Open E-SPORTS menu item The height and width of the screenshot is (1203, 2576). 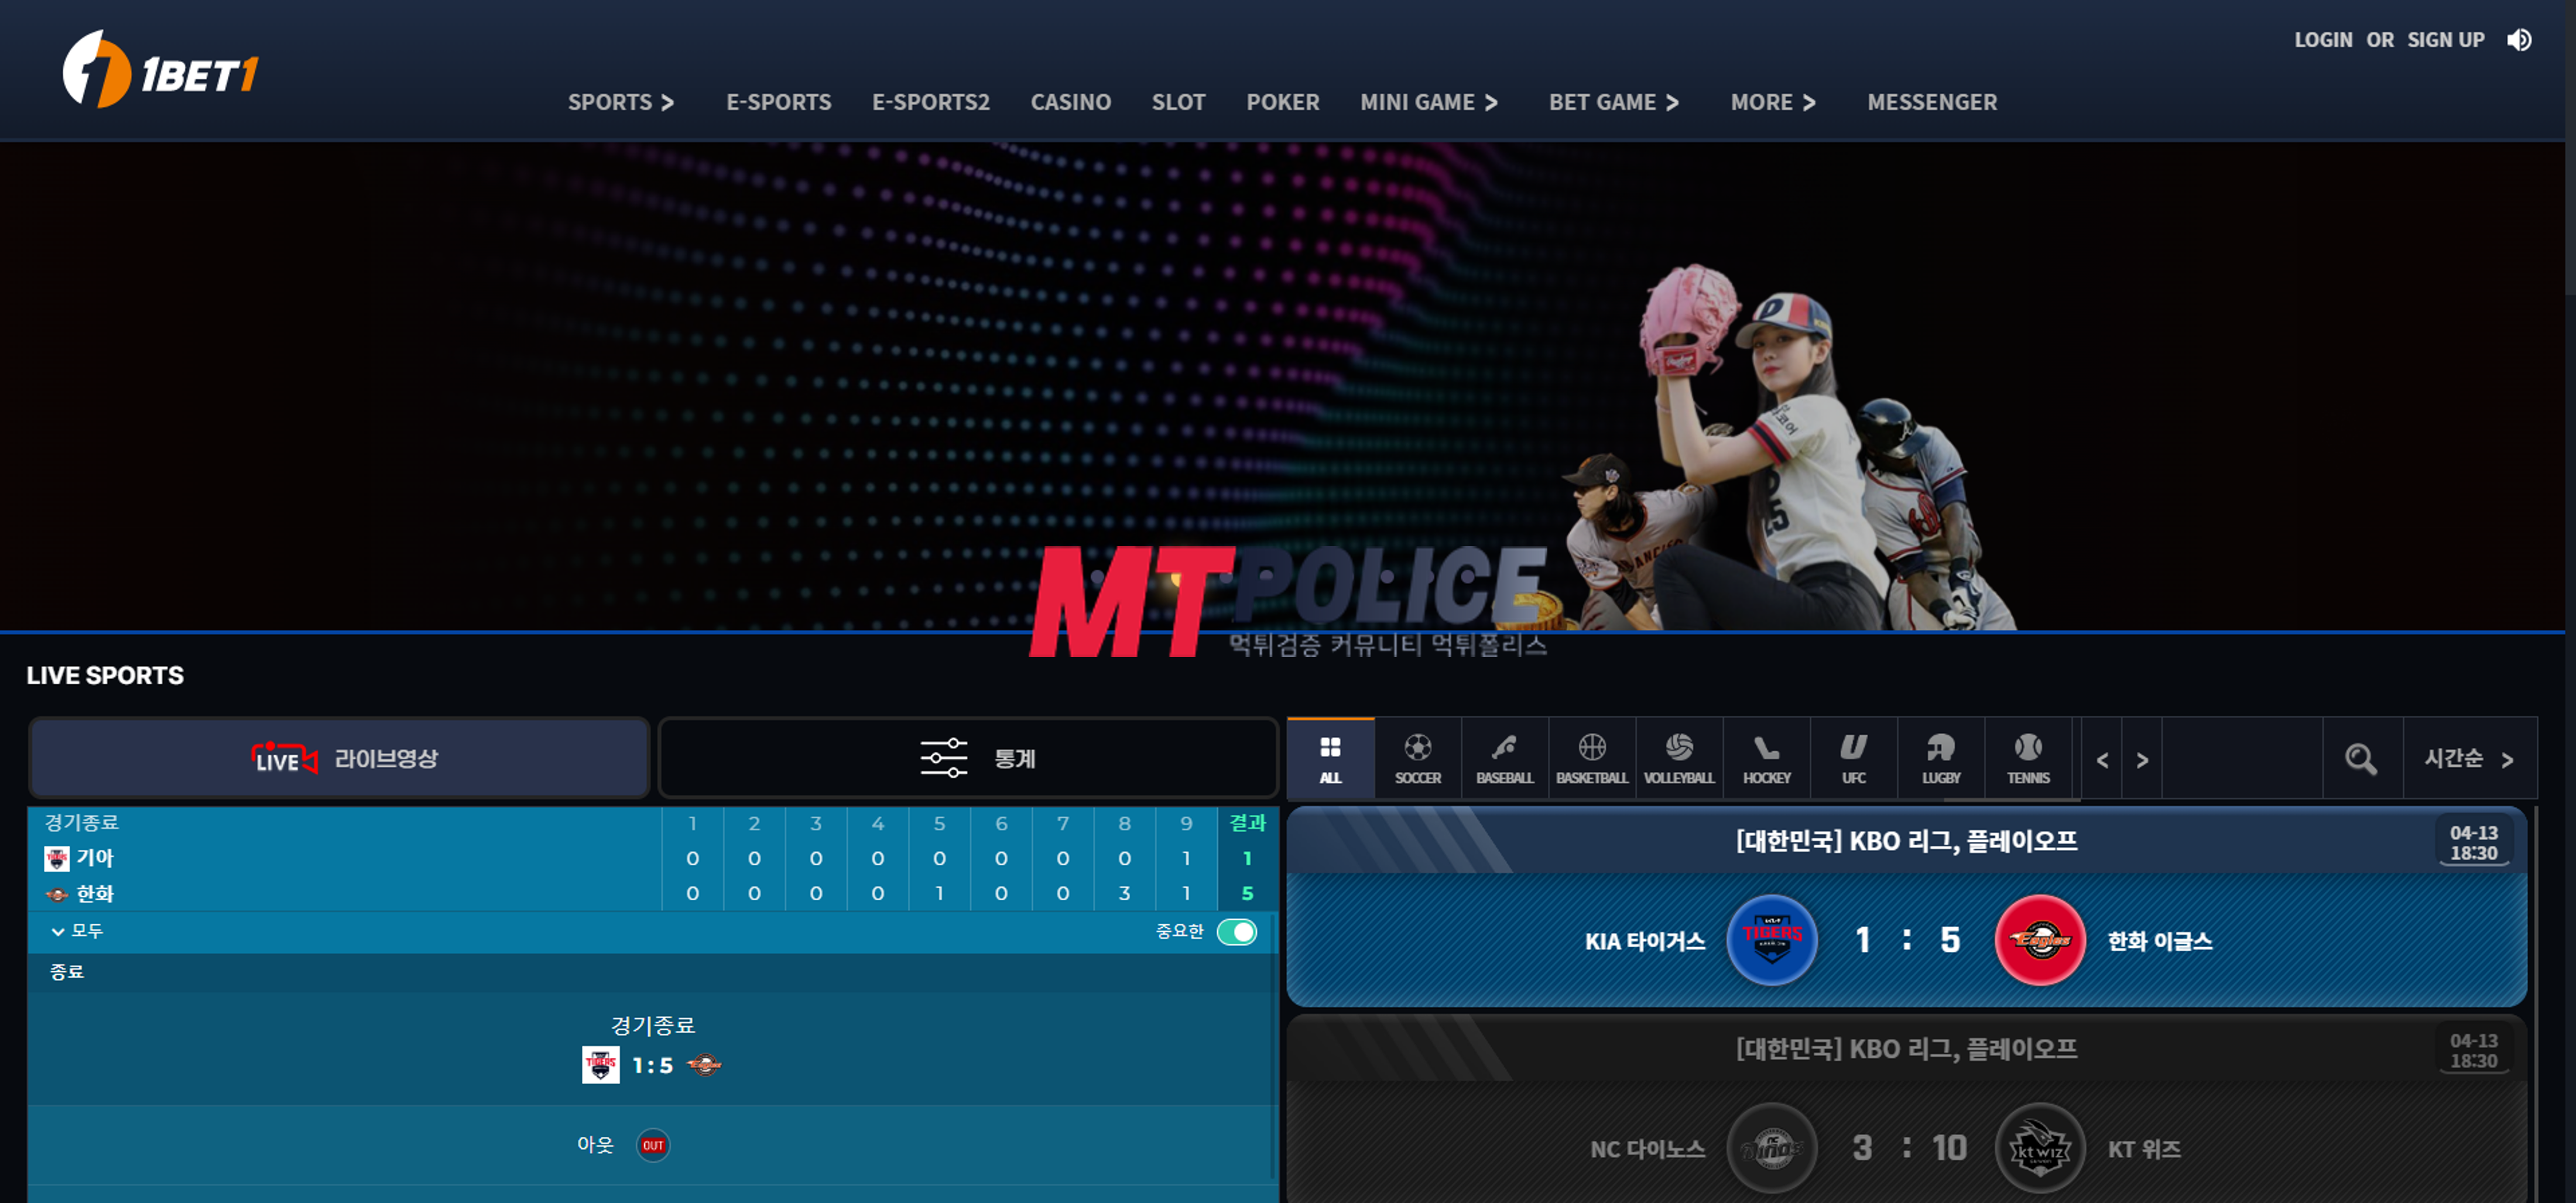pos(779,102)
